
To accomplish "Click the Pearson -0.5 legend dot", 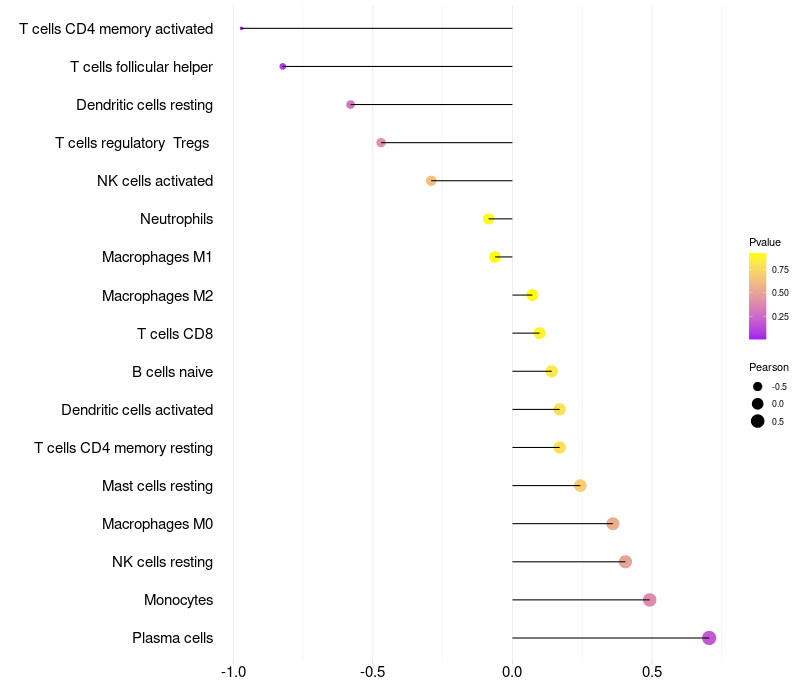I will pyautogui.click(x=758, y=387).
